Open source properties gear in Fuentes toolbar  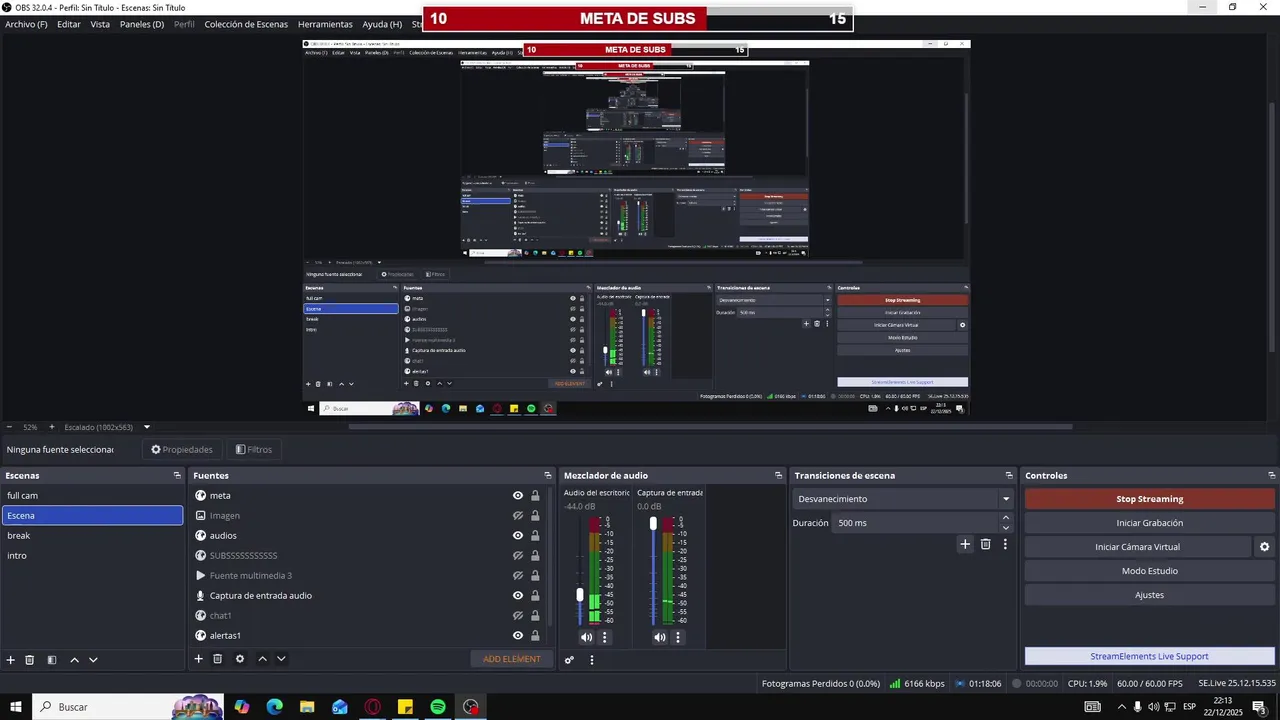point(240,659)
